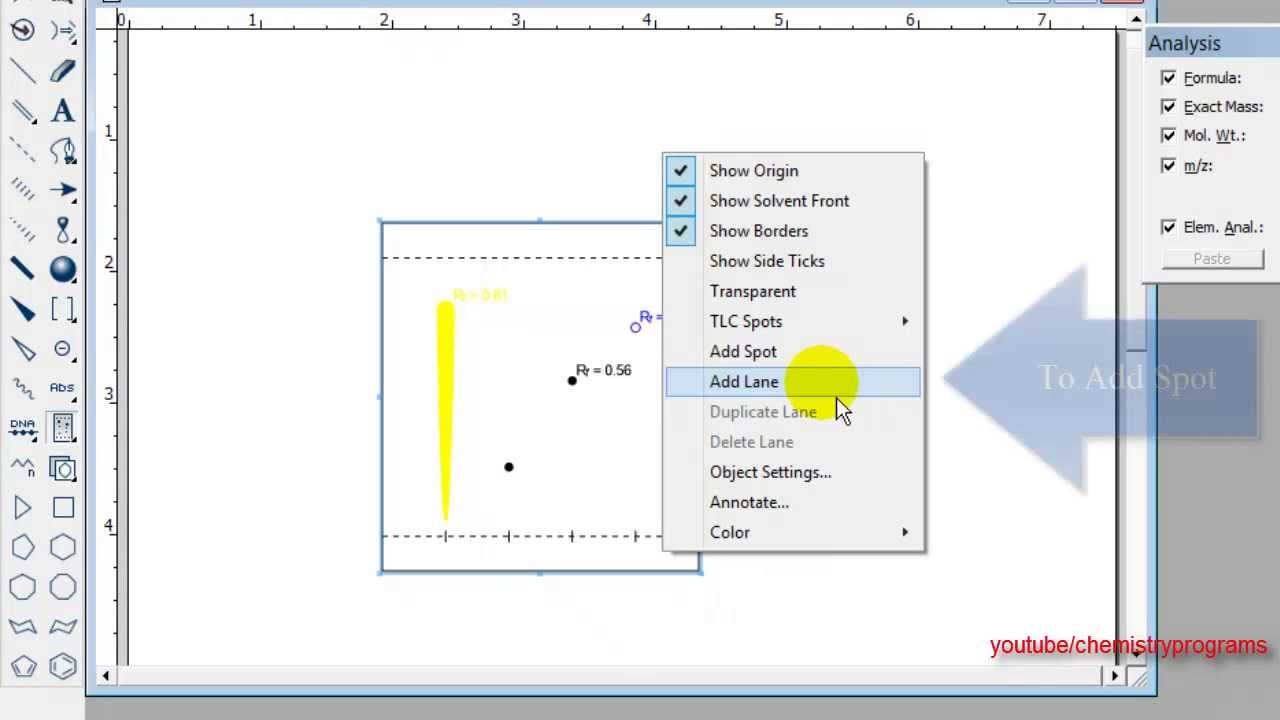Screen dimensions: 1280x720
Task: Select the Bold Wedge bond tool
Action: point(22,309)
